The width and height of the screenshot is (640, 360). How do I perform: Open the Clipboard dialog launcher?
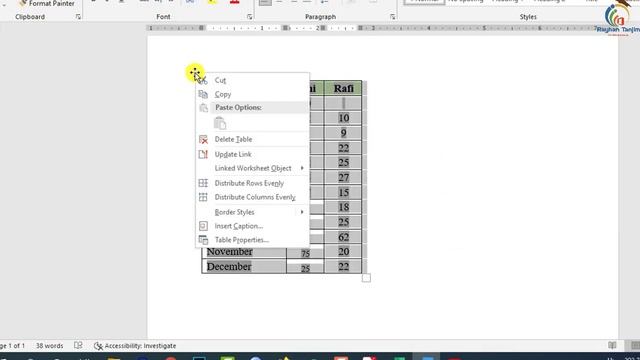[78, 17]
